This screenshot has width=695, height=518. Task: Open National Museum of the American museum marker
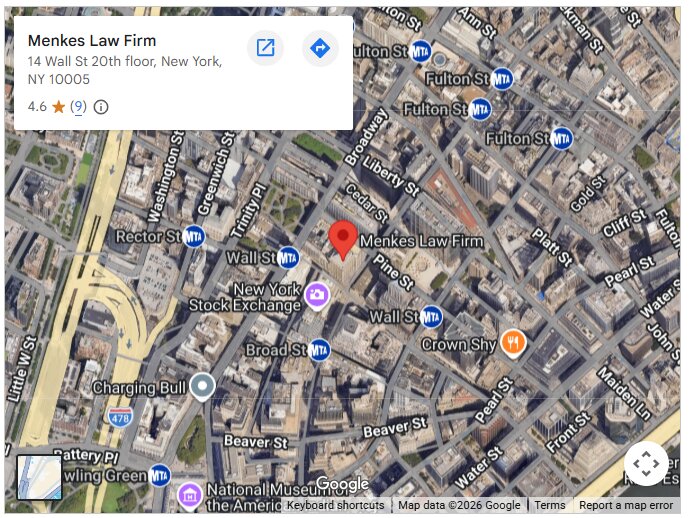[190, 496]
